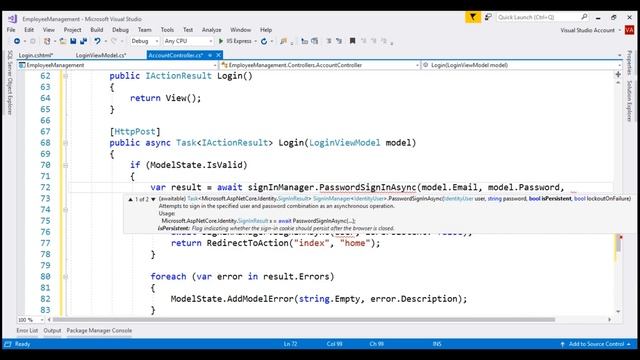Open the File menu
This screenshot has width=640, height=360.
click(x=11, y=30)
